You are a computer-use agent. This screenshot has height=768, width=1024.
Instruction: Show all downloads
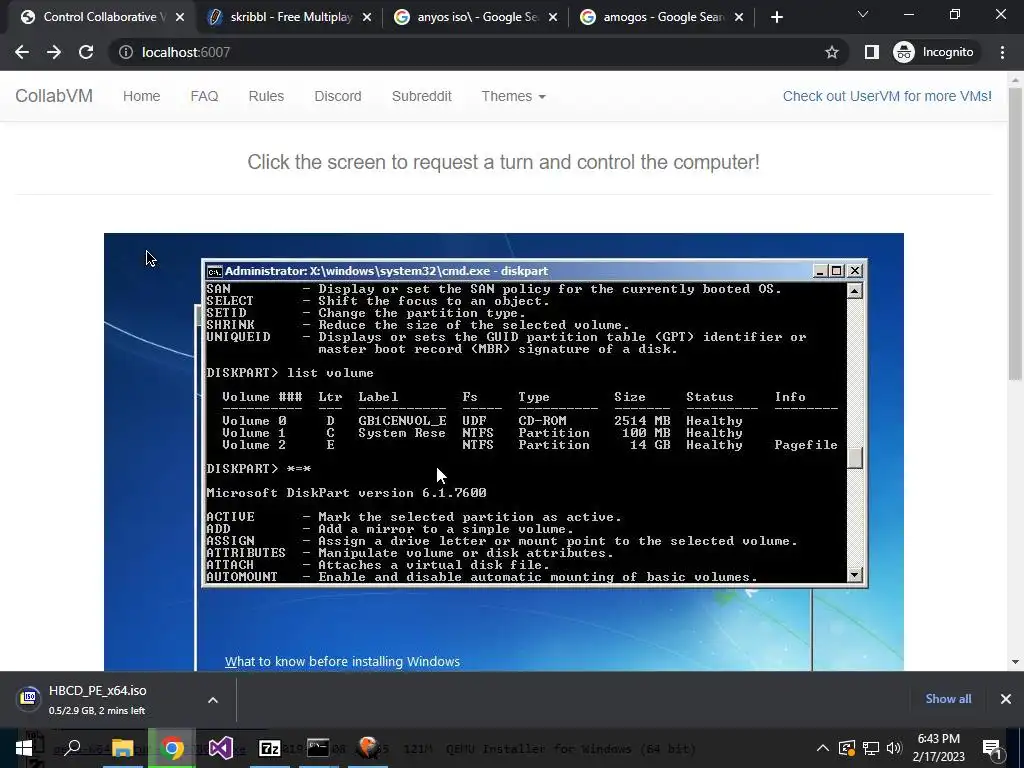[x=948, y=699]
